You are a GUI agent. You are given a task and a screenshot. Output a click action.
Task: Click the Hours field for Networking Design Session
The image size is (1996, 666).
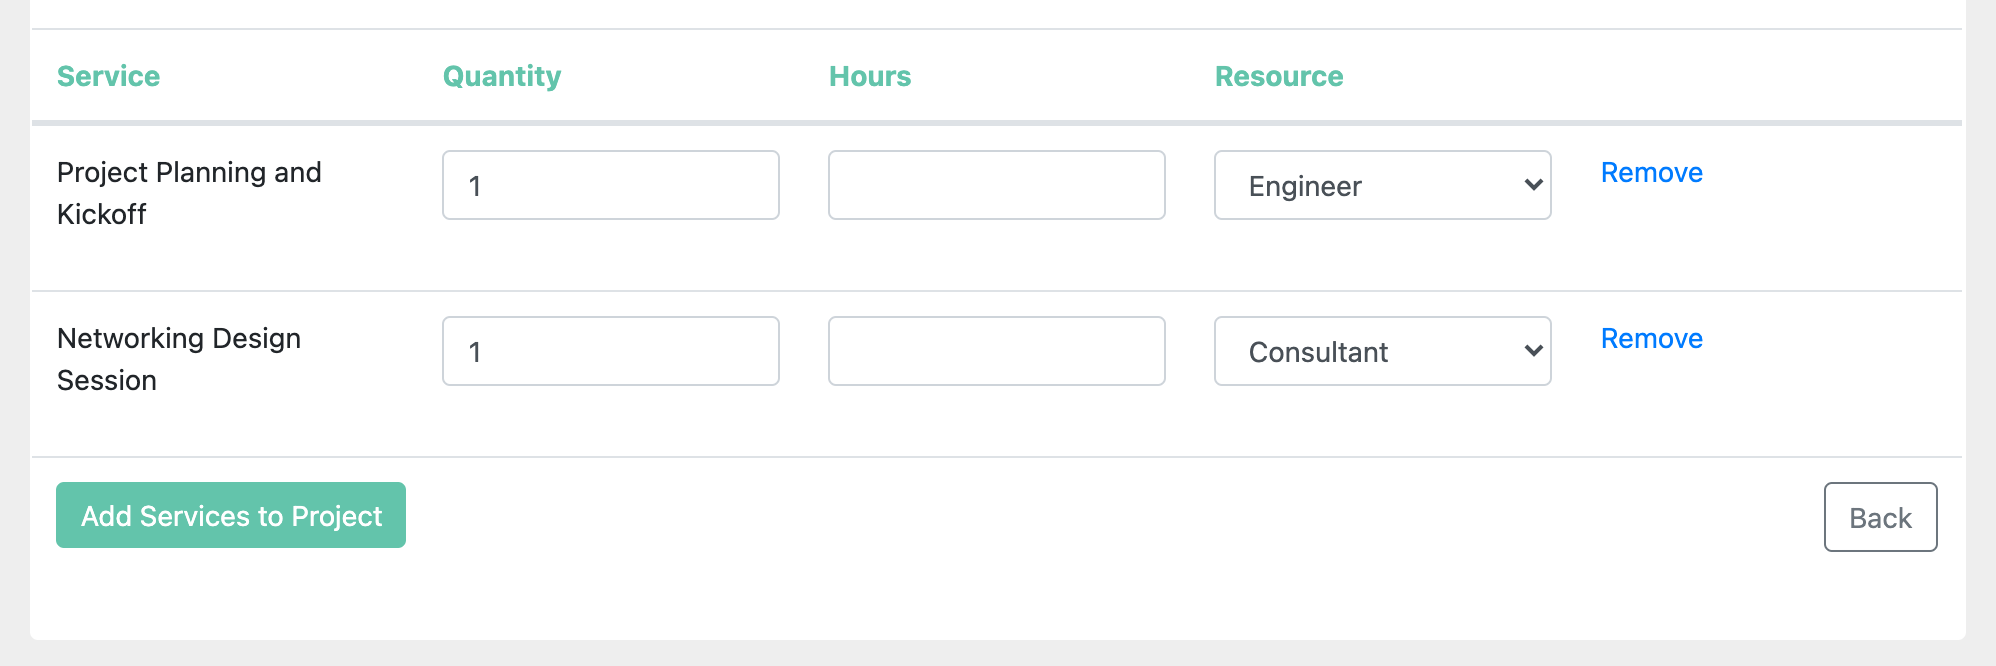997,351
